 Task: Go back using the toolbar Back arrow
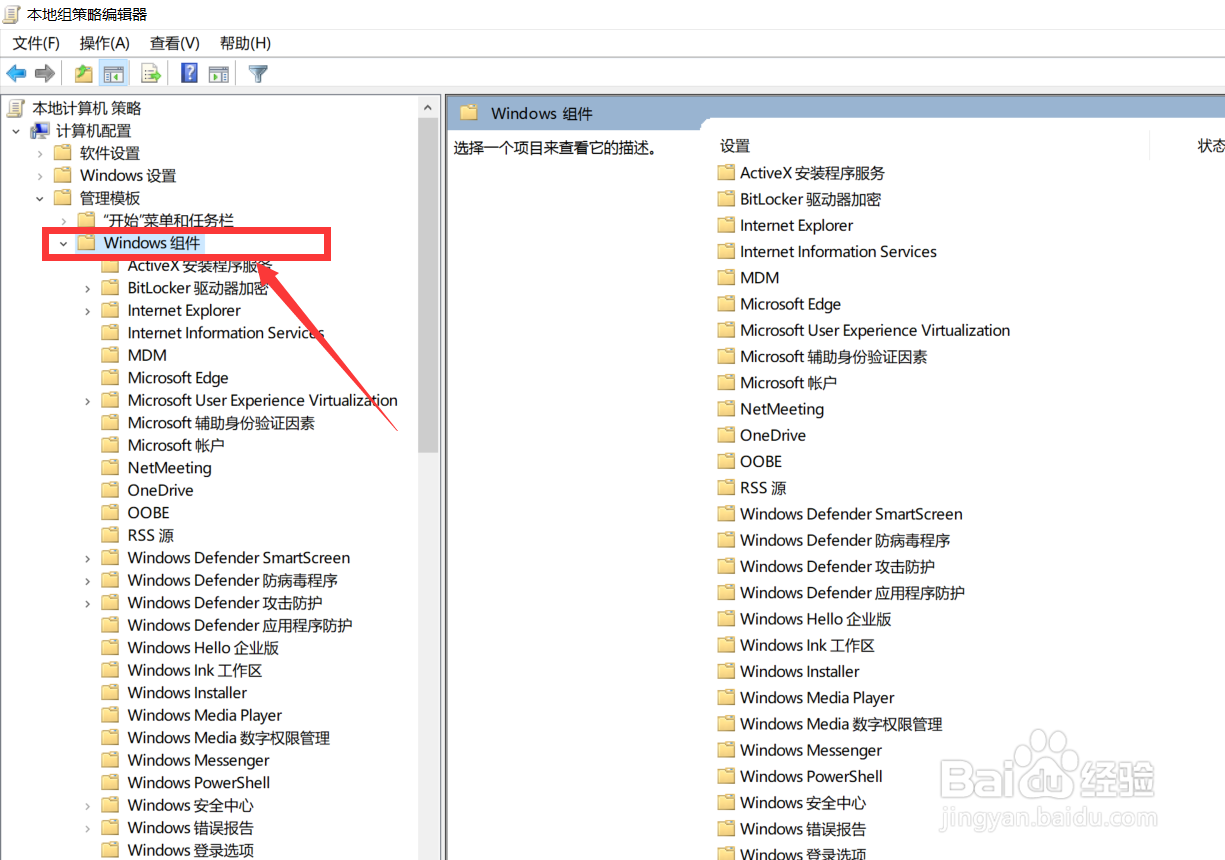pyautogui.click(x=16, y=73)
